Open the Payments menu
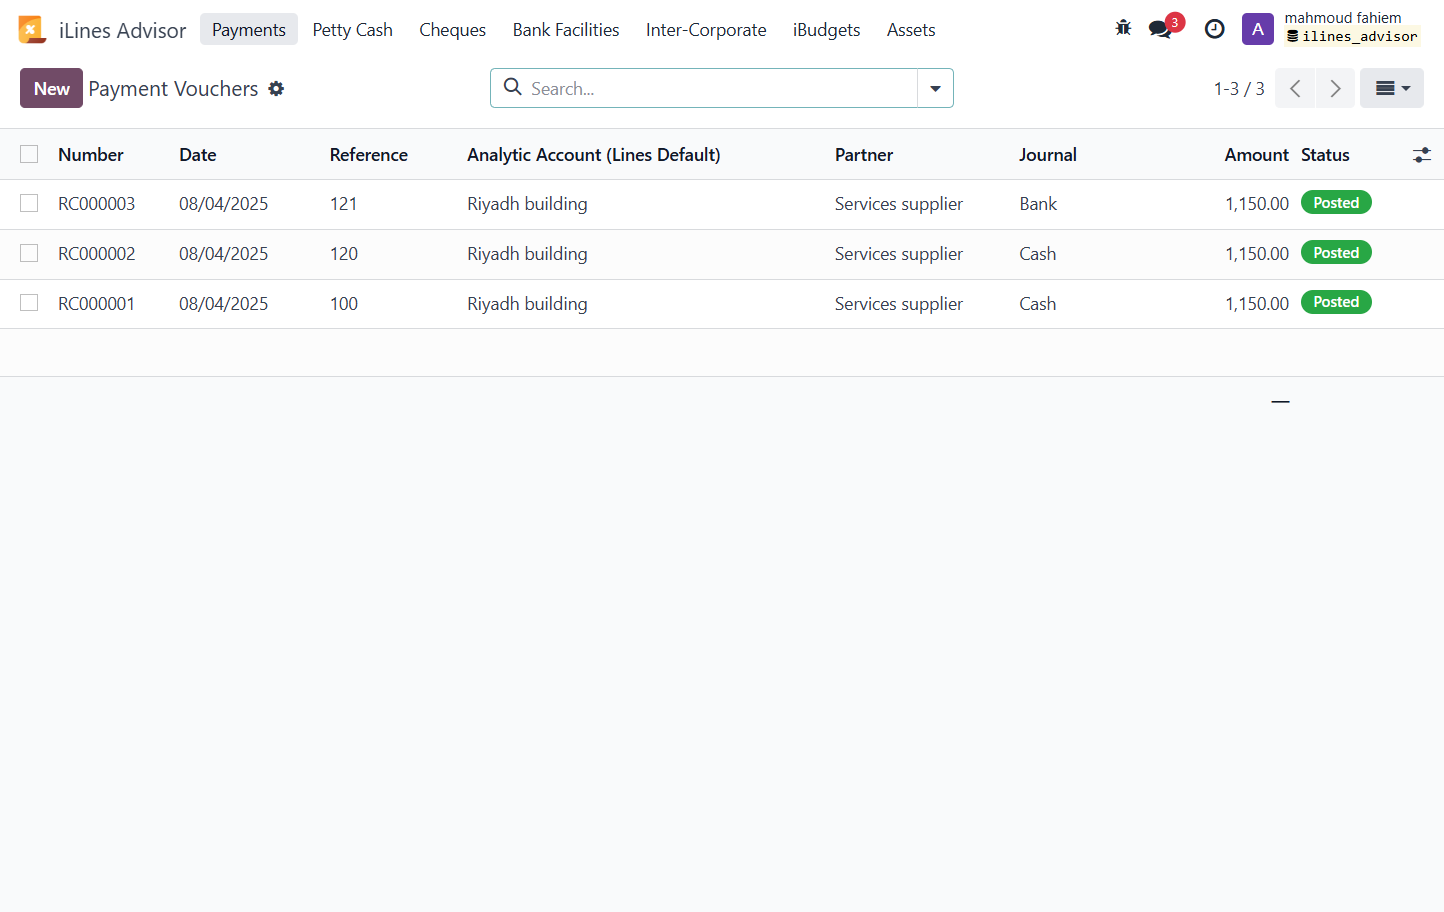Viewport: 1444px width, 912px height. click(x=249, y=30)
